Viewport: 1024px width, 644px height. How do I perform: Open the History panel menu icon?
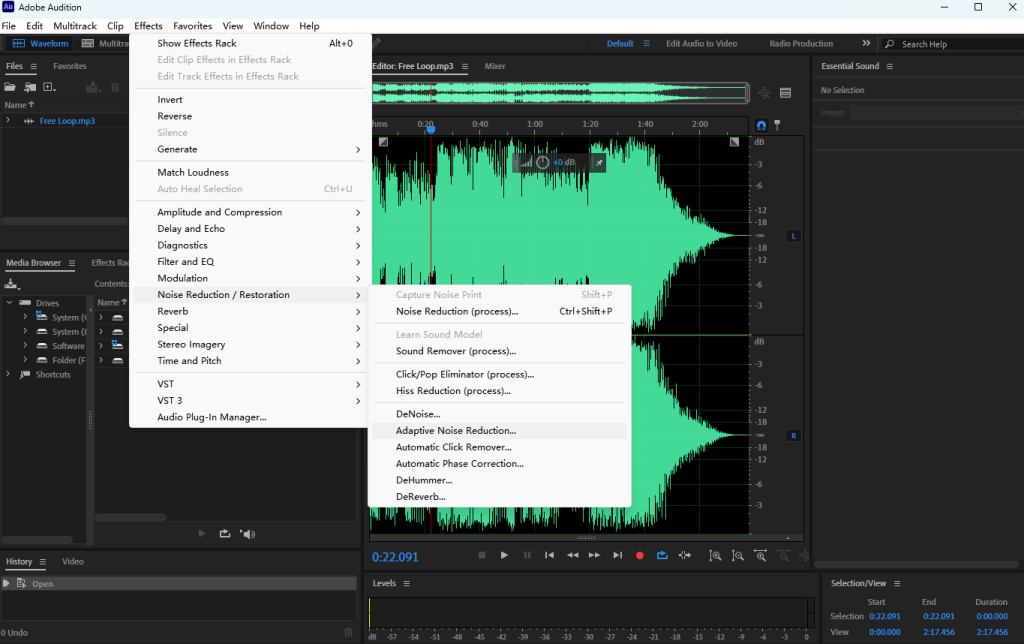click(x=42, y=562)
